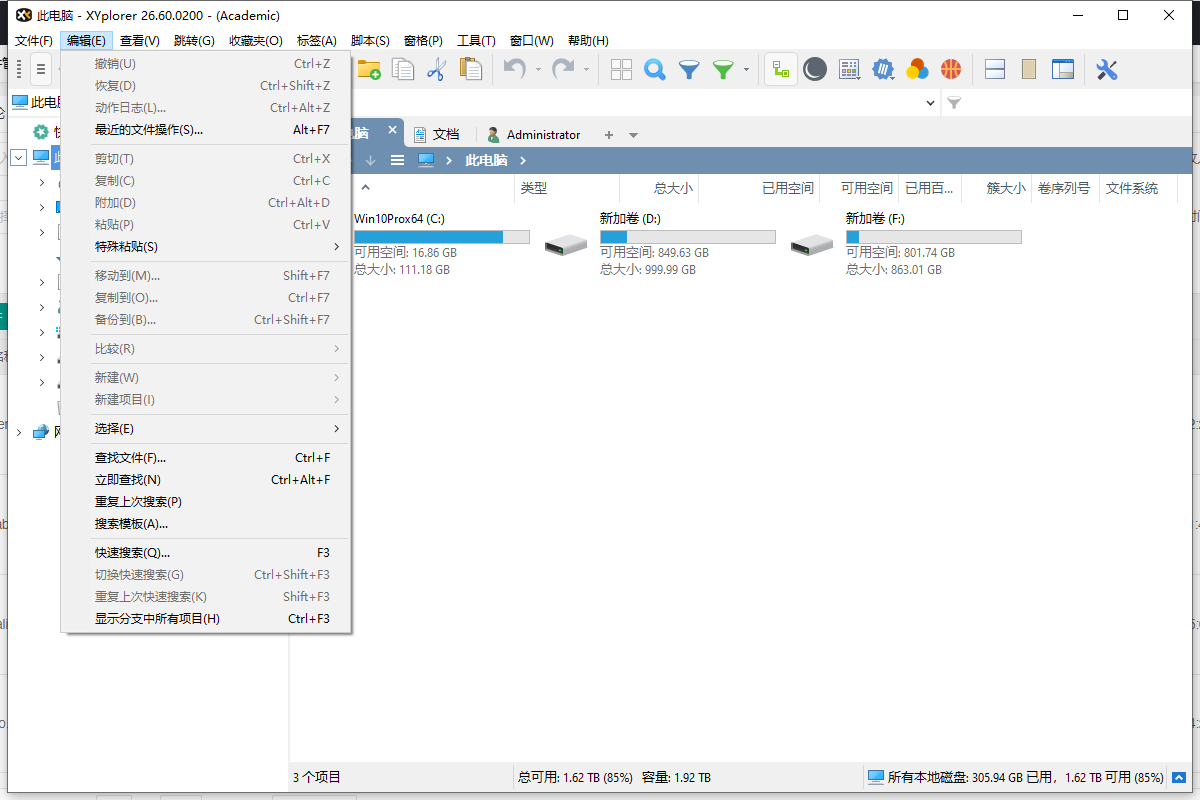1200x800 pixels.
Task: Click the color filters circles icon
Action: (917, 69)
